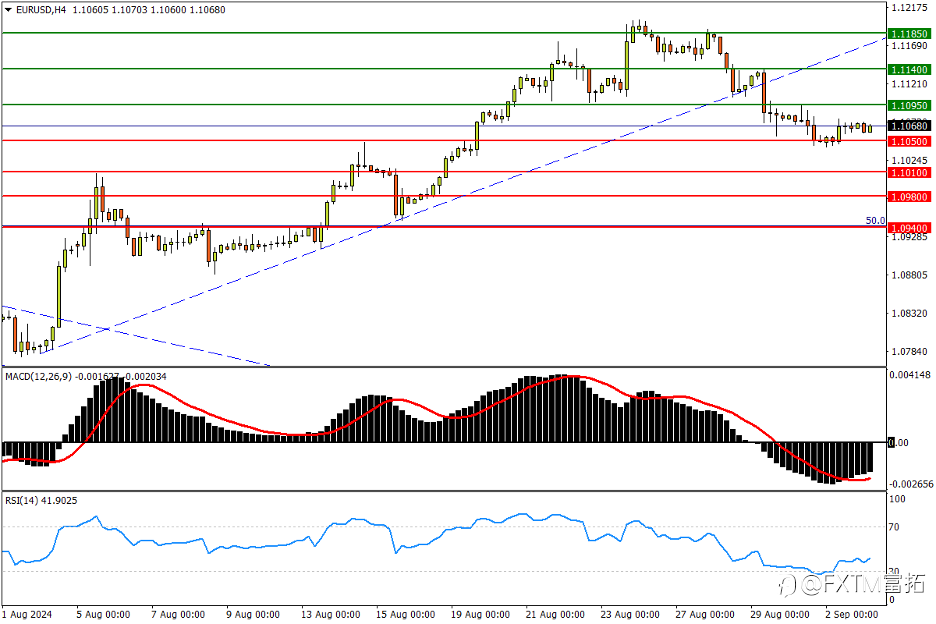Click the 1.07840 price axis value
Image resolution: width=936 pixels, height=624 pixels.
pos(909,351)
